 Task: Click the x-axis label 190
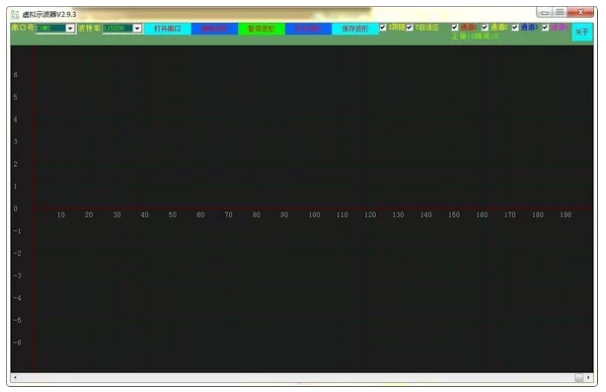click(x=565, y=215)
